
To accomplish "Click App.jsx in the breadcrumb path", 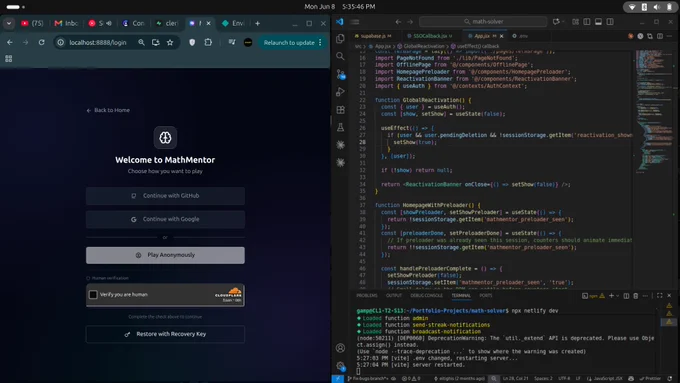I will 382,46.
